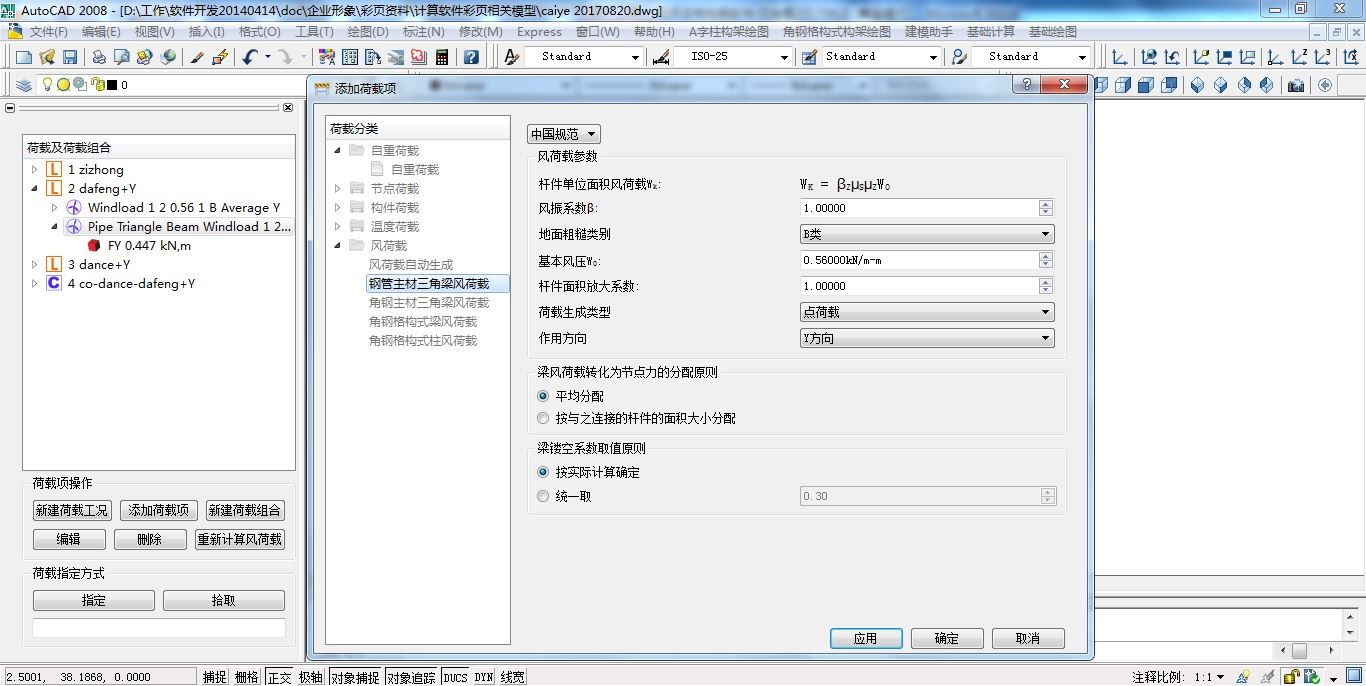
Task: Open the 地面粗糙类别 dropdown showing B类
Action: pyautogui.click(x=926, y=234)
